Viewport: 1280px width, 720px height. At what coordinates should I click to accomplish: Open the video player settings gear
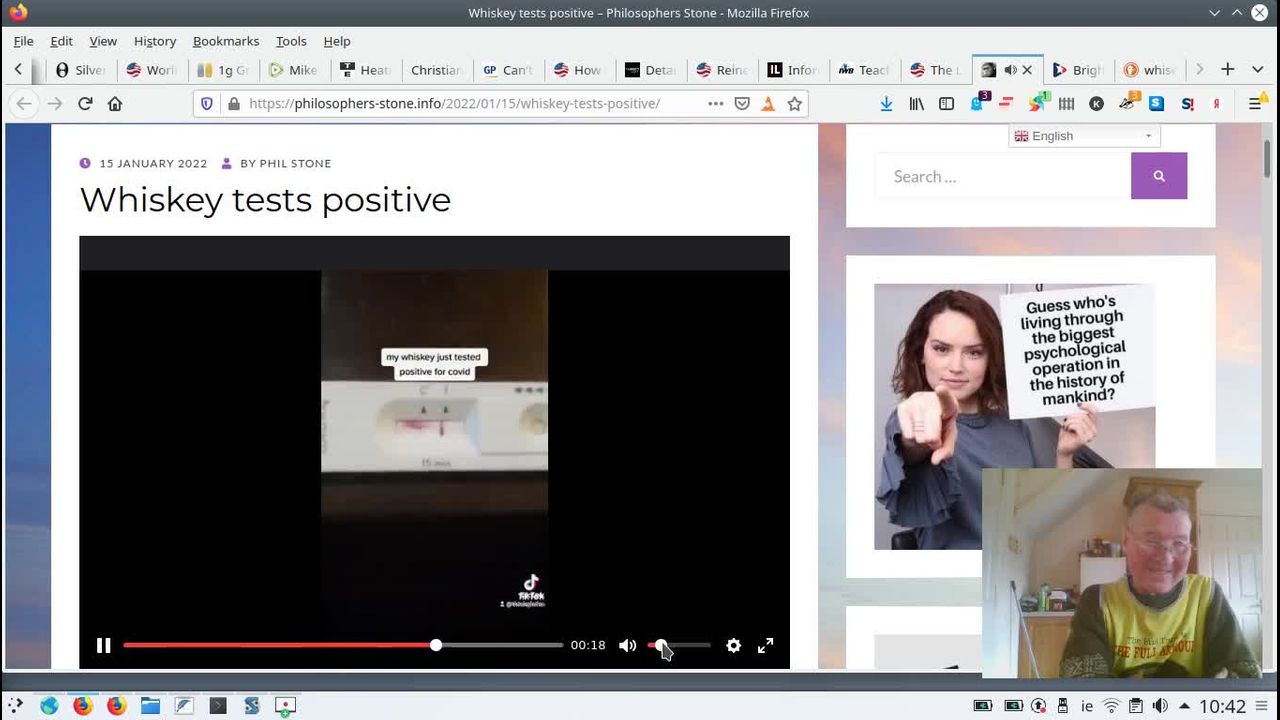(733, 646)
